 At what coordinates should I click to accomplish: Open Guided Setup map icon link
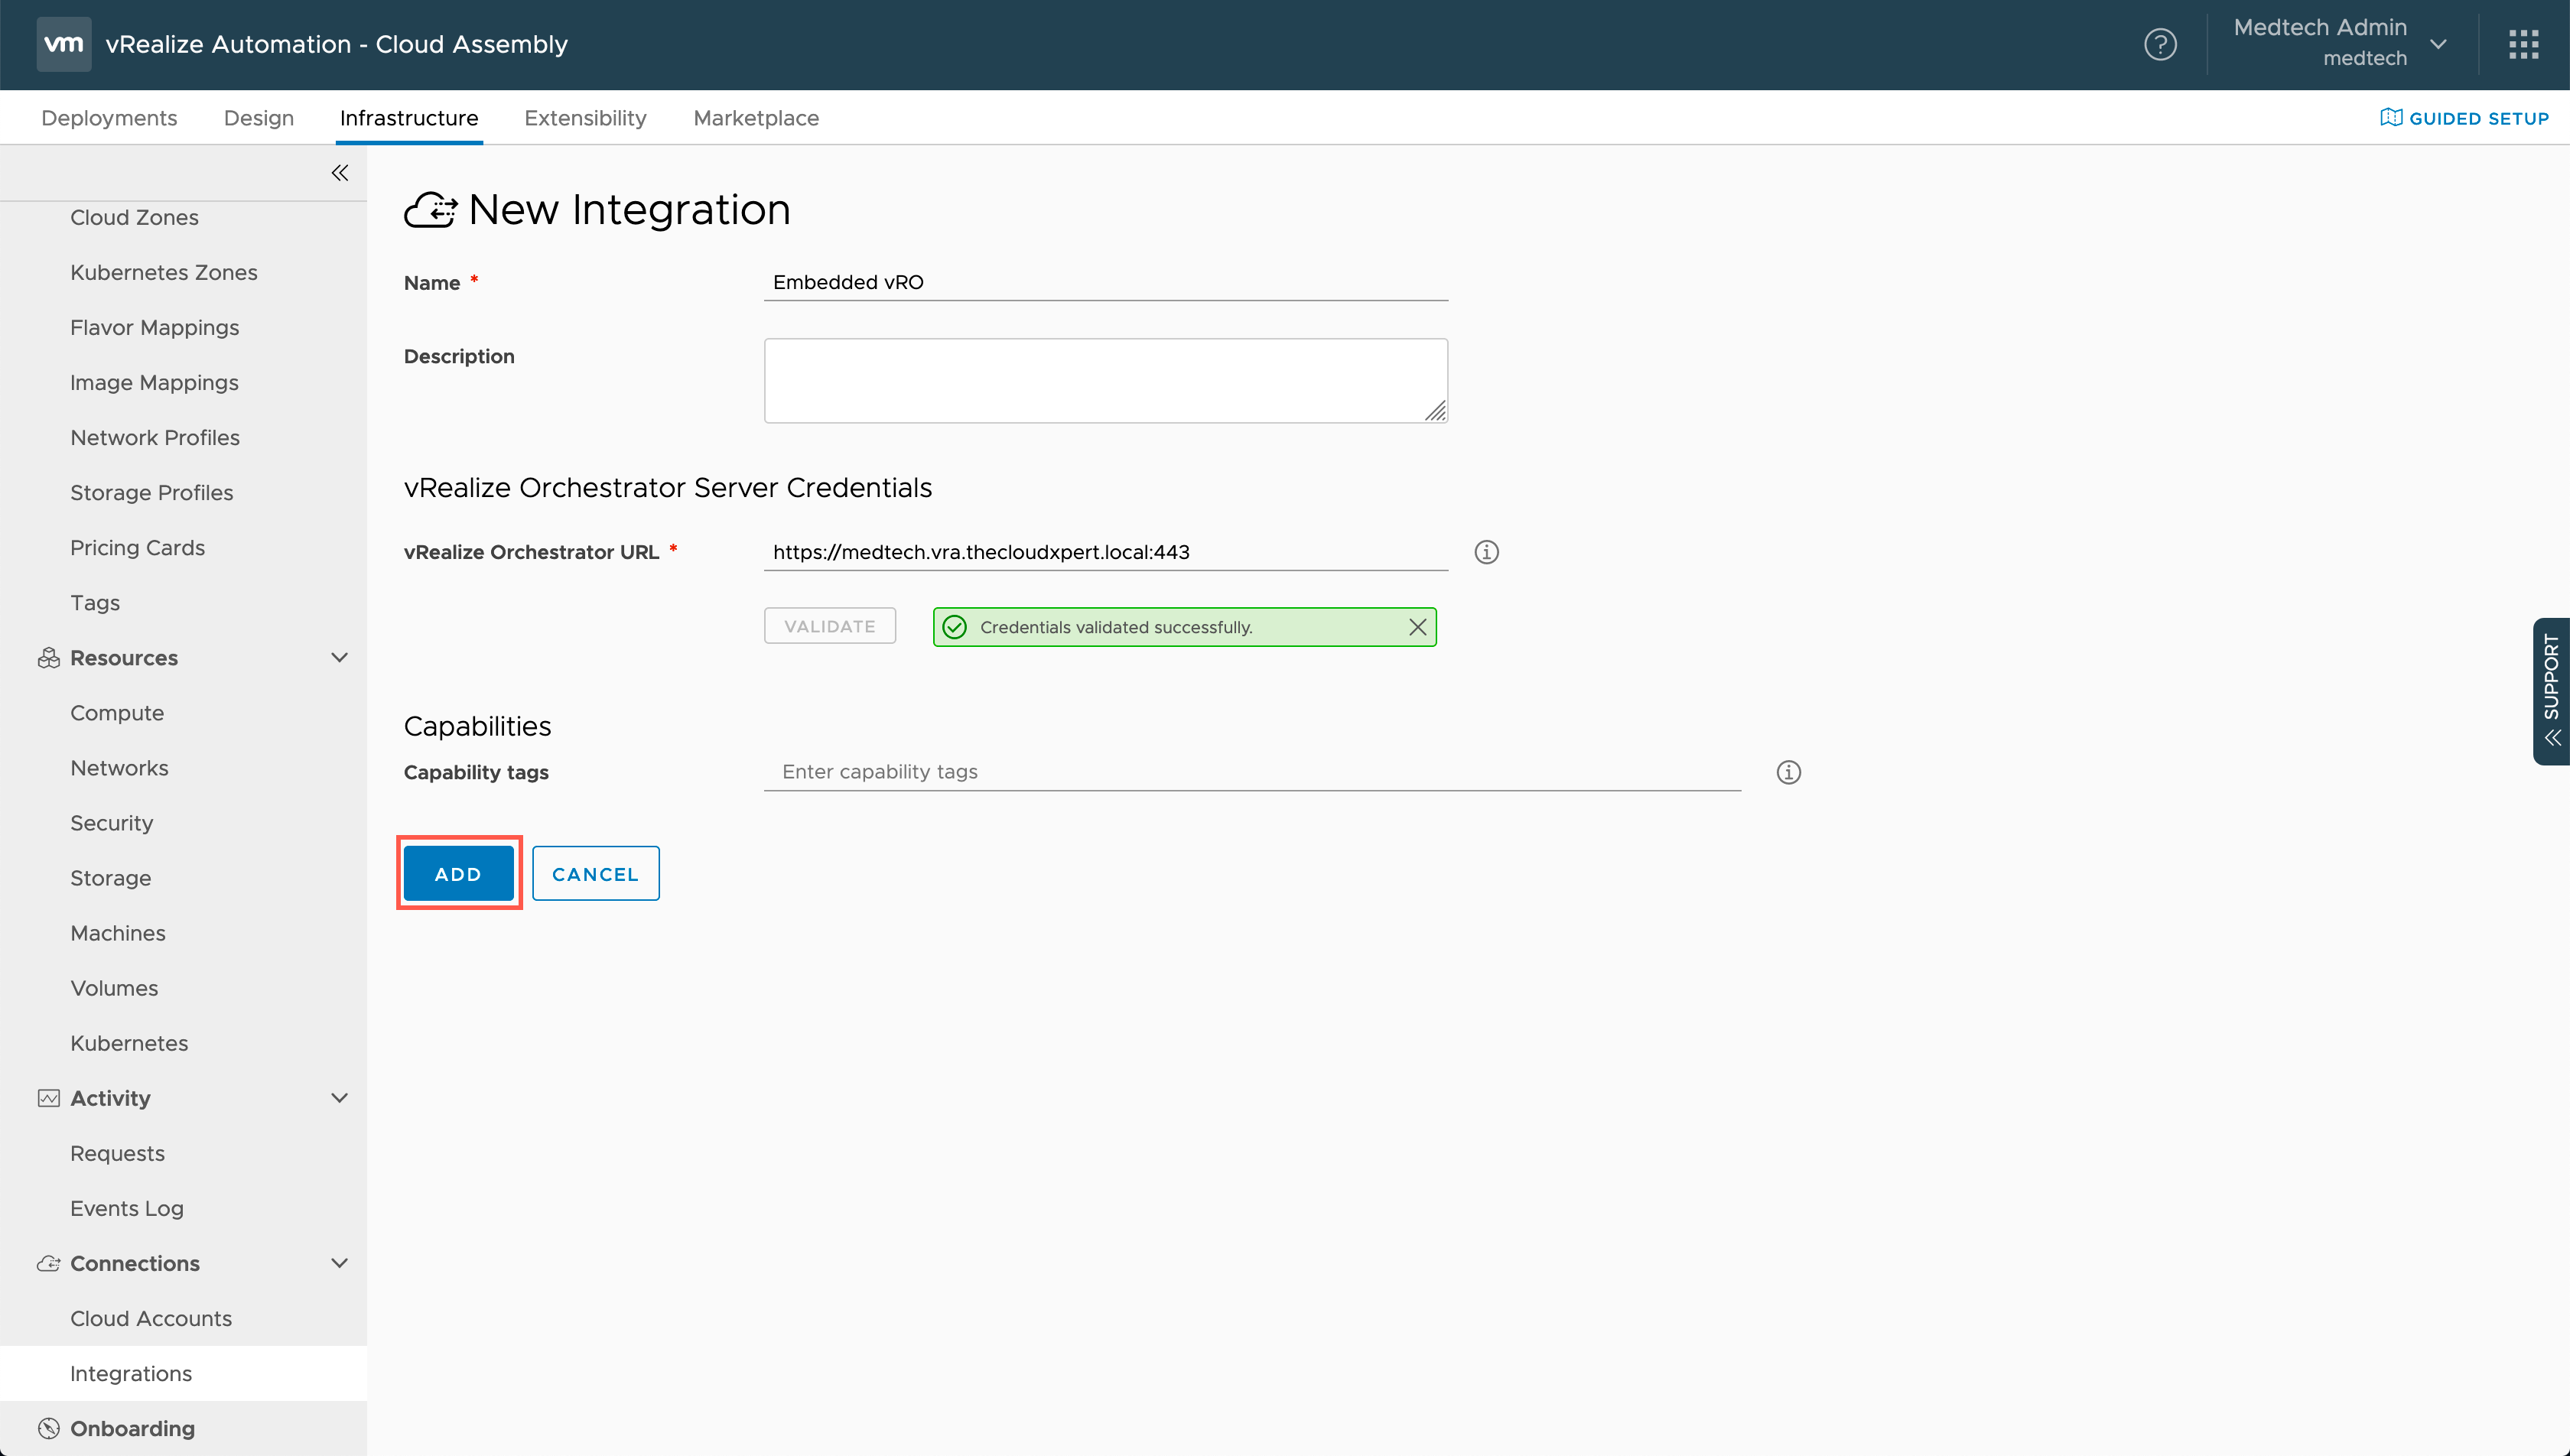coord(2464,118)
